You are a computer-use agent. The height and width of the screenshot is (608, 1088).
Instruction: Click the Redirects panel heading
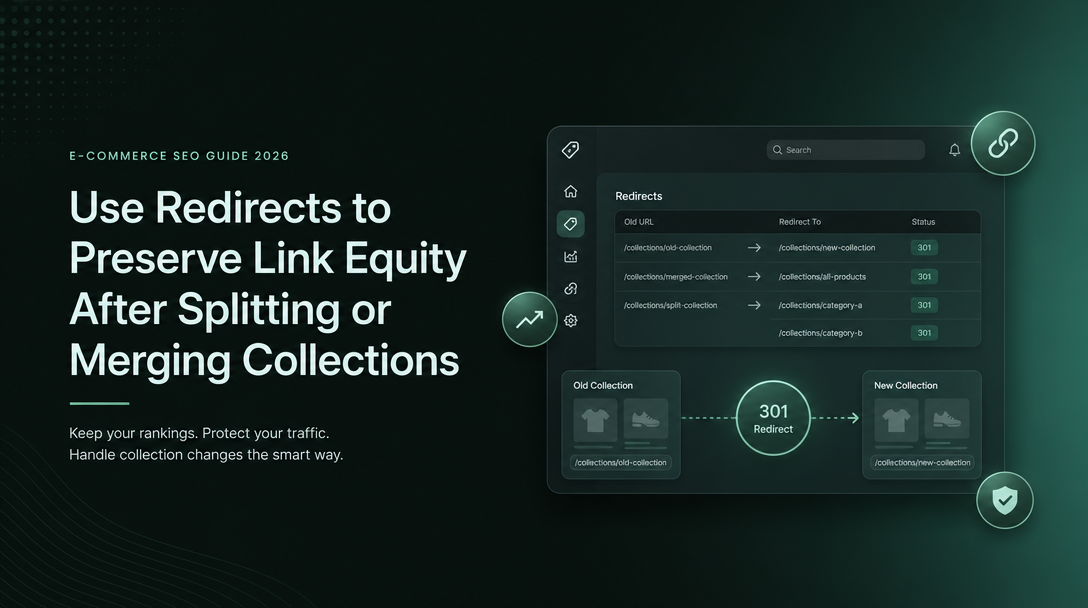point(638,196)
